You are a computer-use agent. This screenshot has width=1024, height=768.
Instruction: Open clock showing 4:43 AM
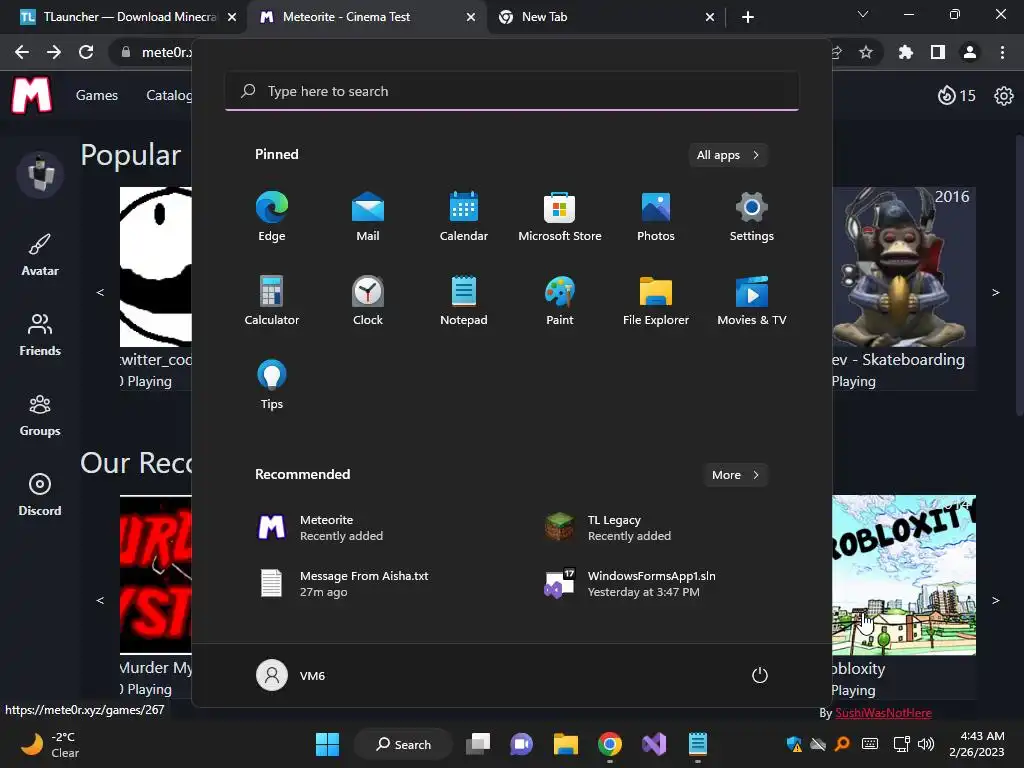pyautogui.click(x=977, y=744)
